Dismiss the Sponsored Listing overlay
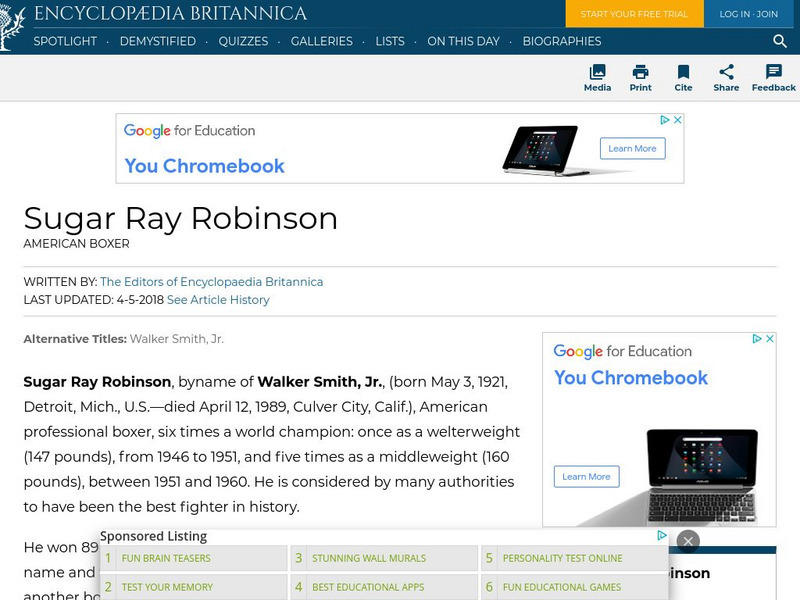 point(689,540)
